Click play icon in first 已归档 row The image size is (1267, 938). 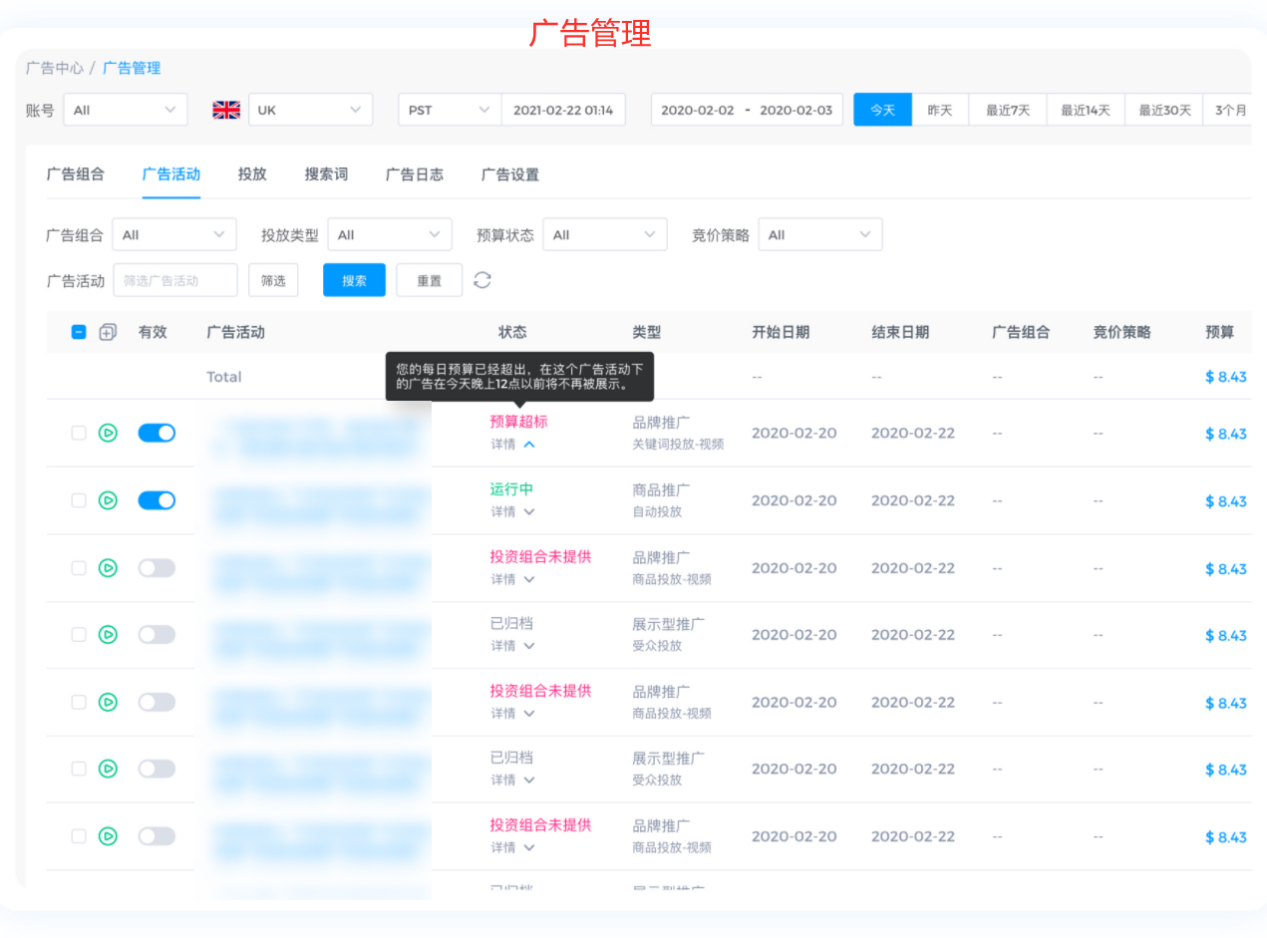click(108, 635)
